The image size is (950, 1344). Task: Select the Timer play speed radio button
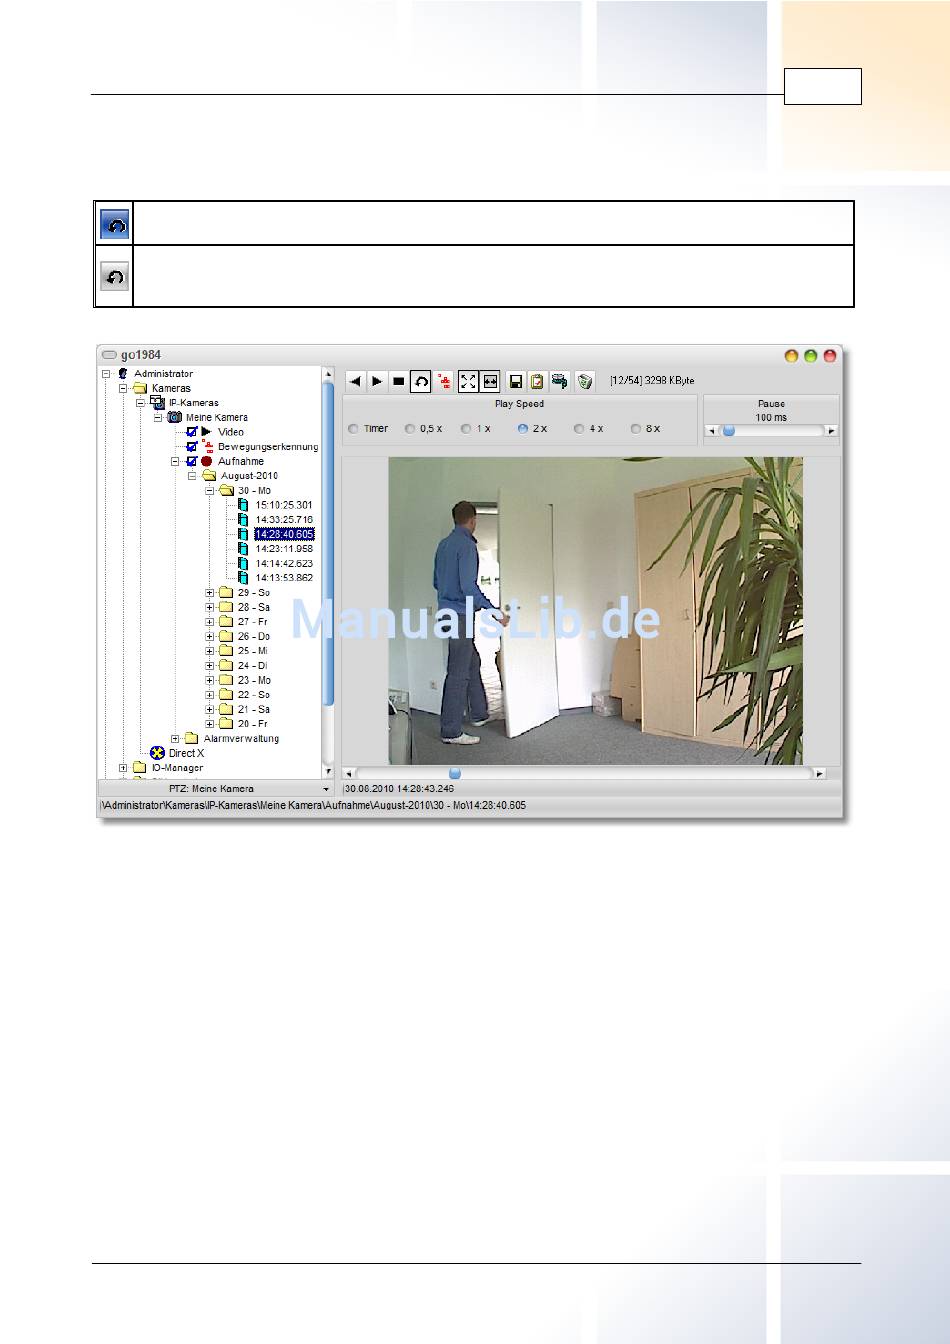(353, 429)
